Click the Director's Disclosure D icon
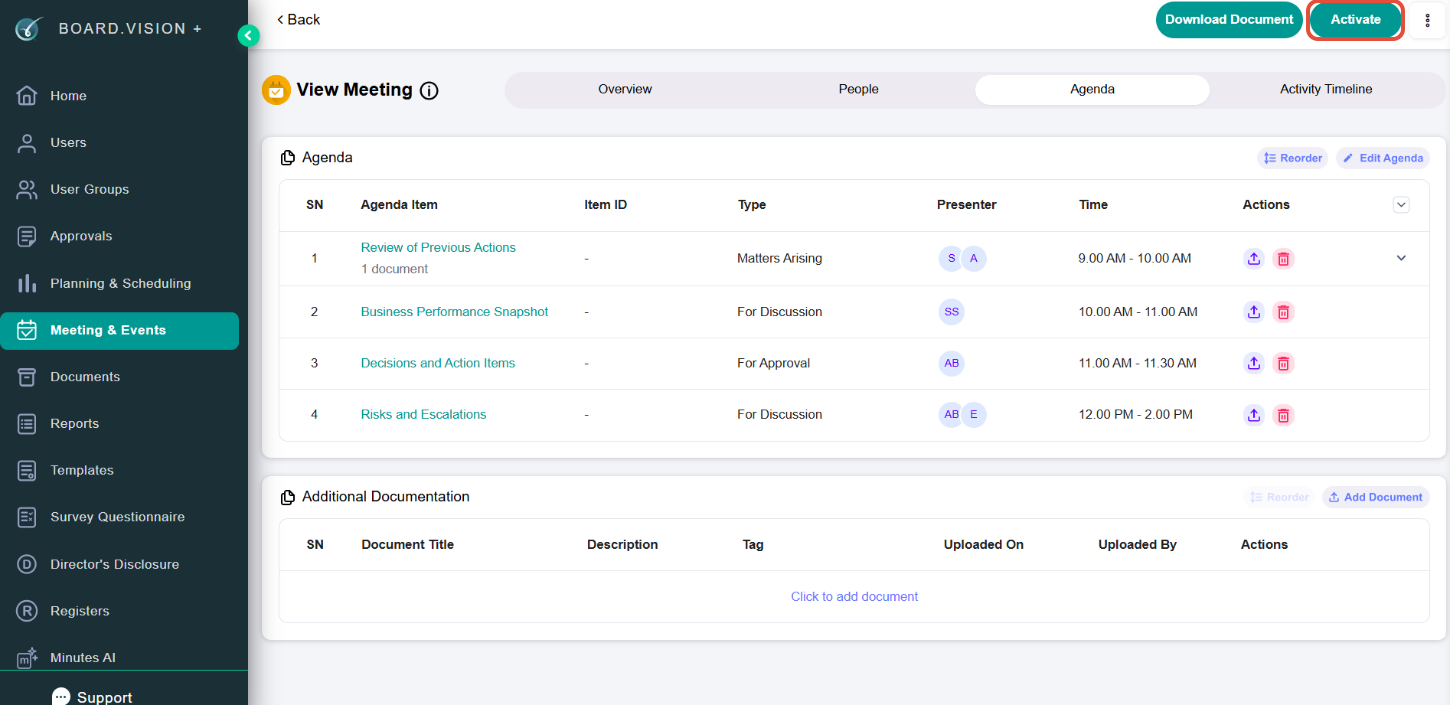 click(x=27, y=564)
